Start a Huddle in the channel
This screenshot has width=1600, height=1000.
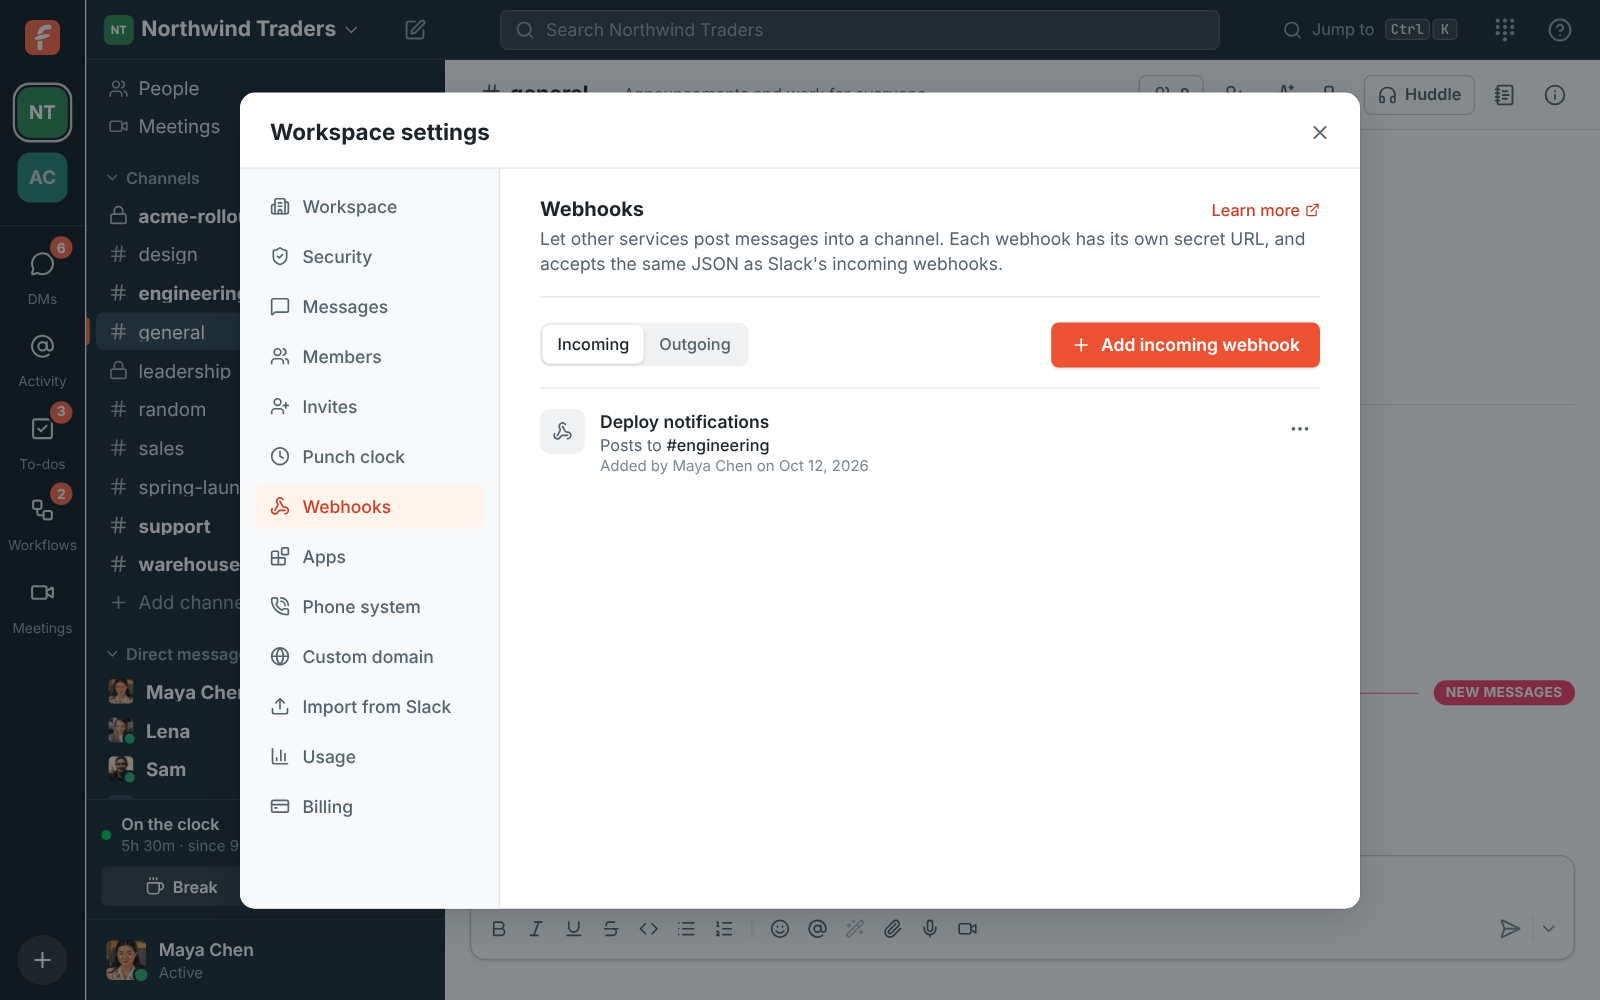[1419, 95]
